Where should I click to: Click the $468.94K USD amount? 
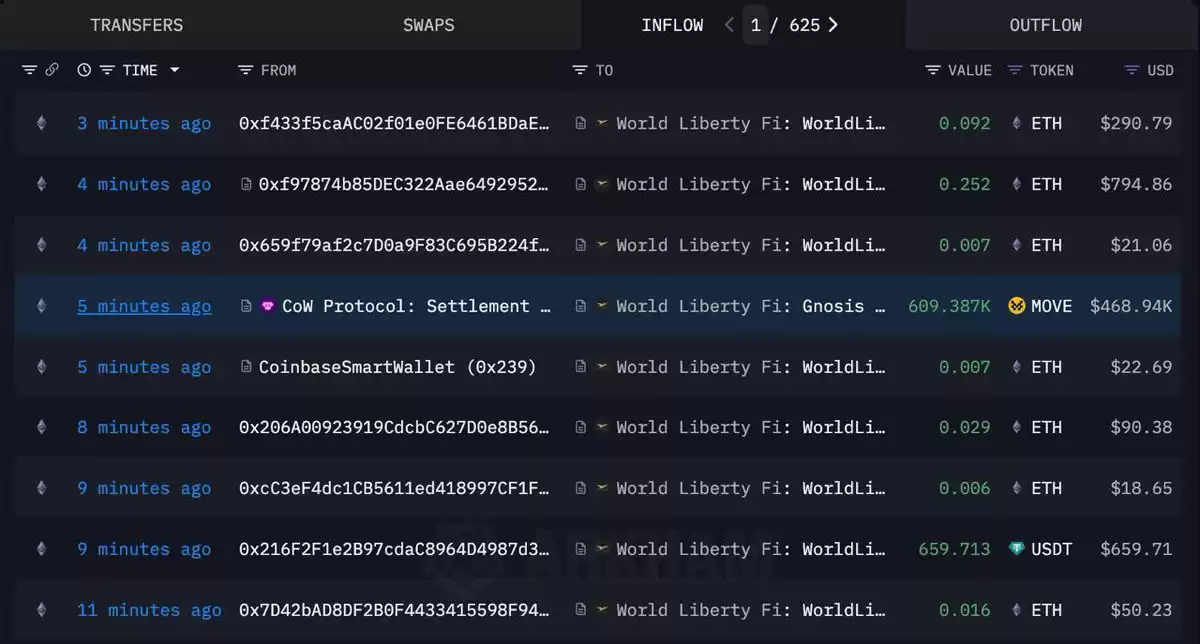pos(1131,306)
